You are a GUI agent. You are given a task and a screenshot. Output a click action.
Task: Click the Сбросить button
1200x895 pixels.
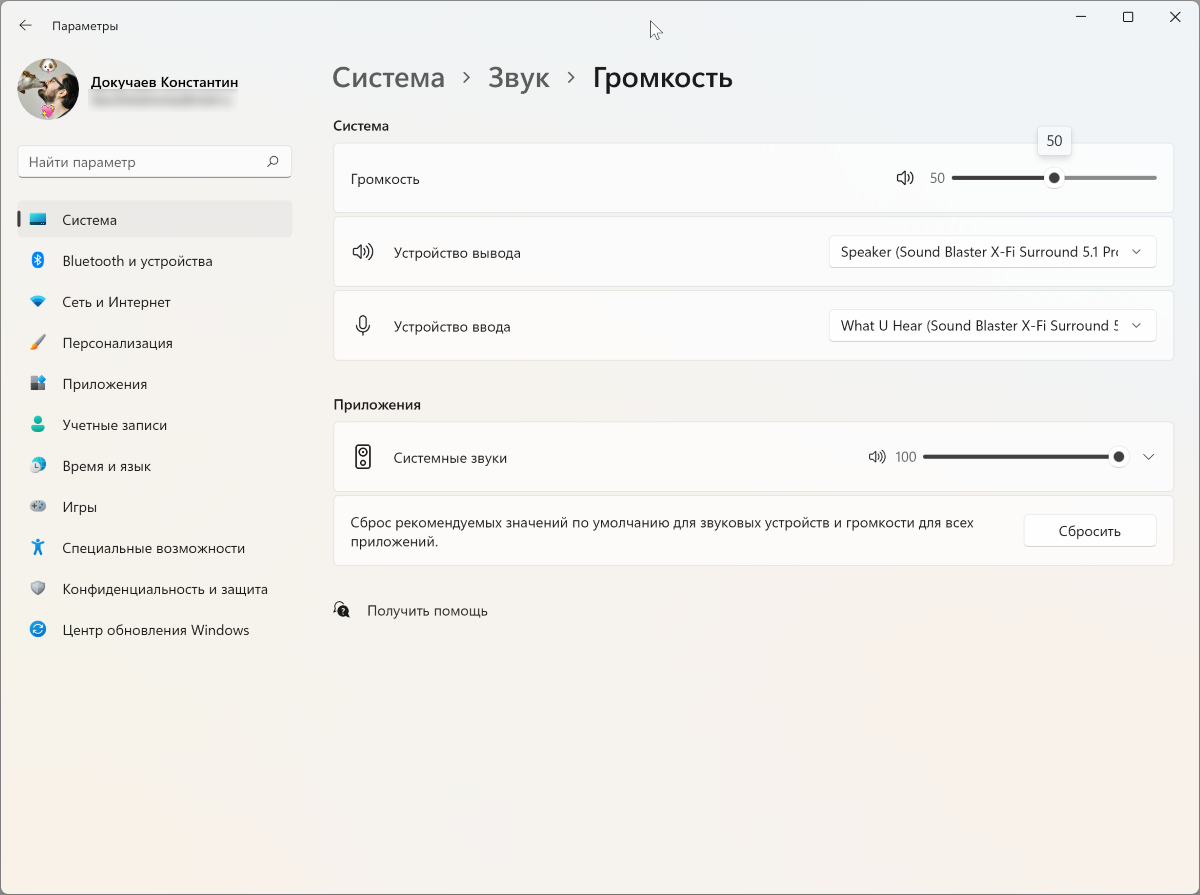point(1089,531)
